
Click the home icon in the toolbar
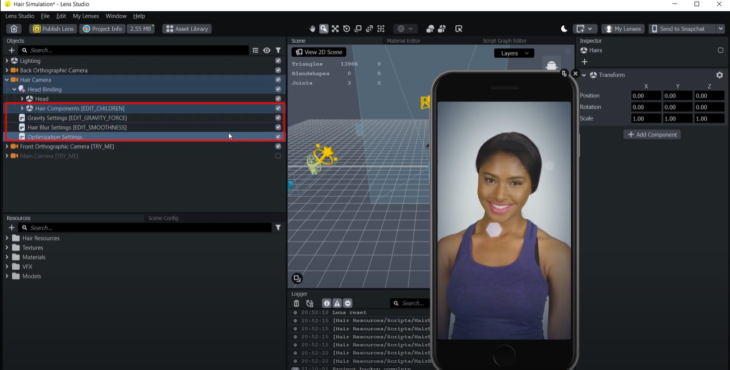coord(14,29)
